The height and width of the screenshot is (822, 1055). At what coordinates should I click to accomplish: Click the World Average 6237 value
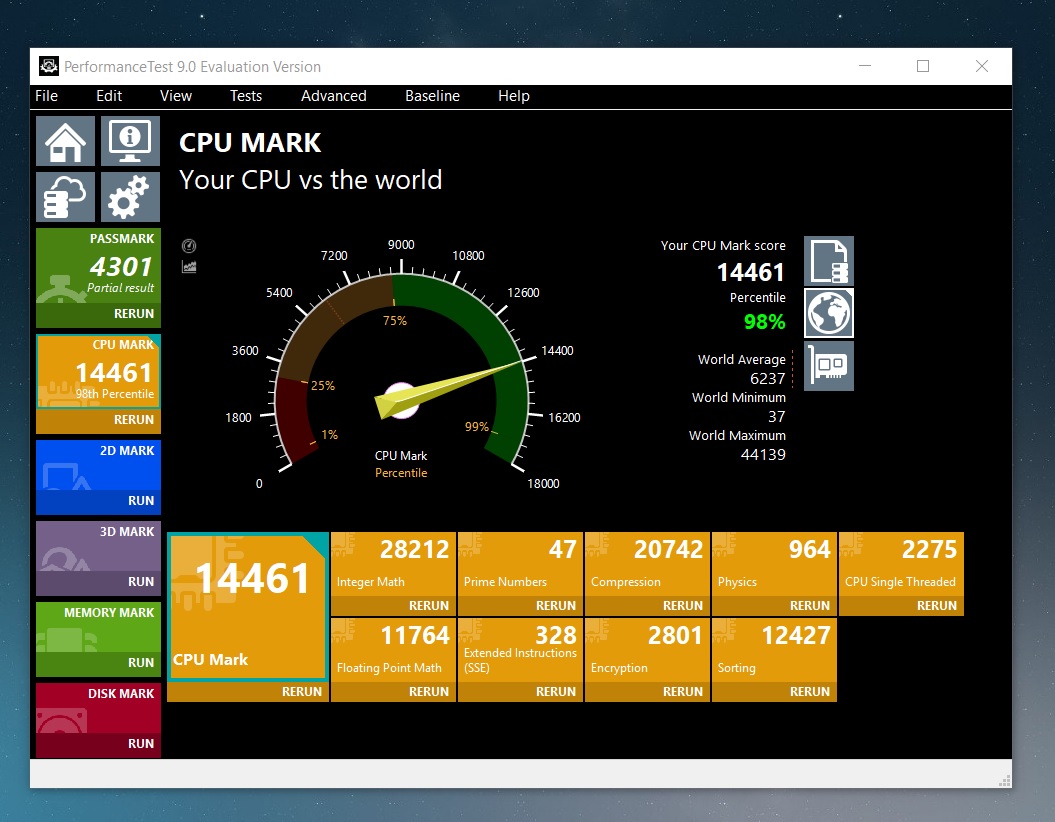(768, 379)
